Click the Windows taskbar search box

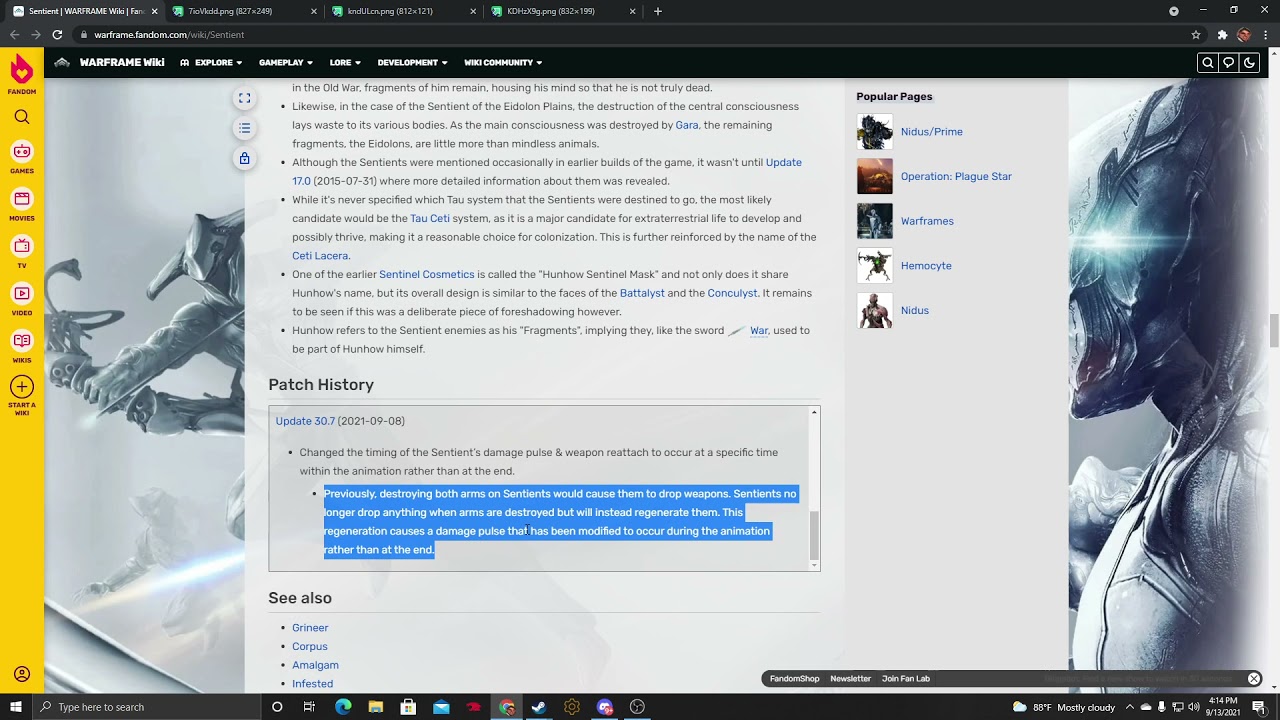click(147, 707)
